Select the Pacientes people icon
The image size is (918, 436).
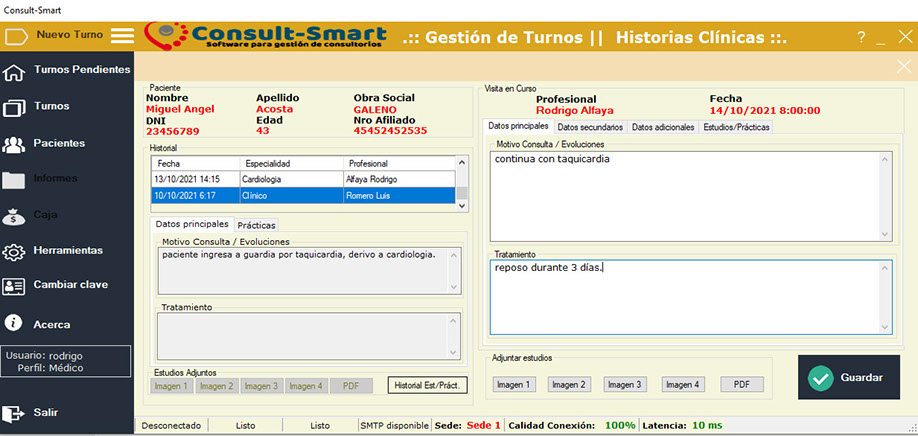pyautogui.click(x=14, y=144)
